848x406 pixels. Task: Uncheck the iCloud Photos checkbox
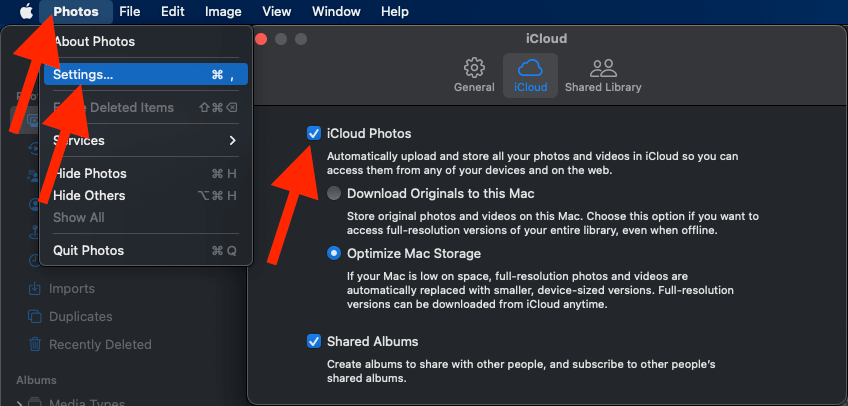[x=314, y=133]
